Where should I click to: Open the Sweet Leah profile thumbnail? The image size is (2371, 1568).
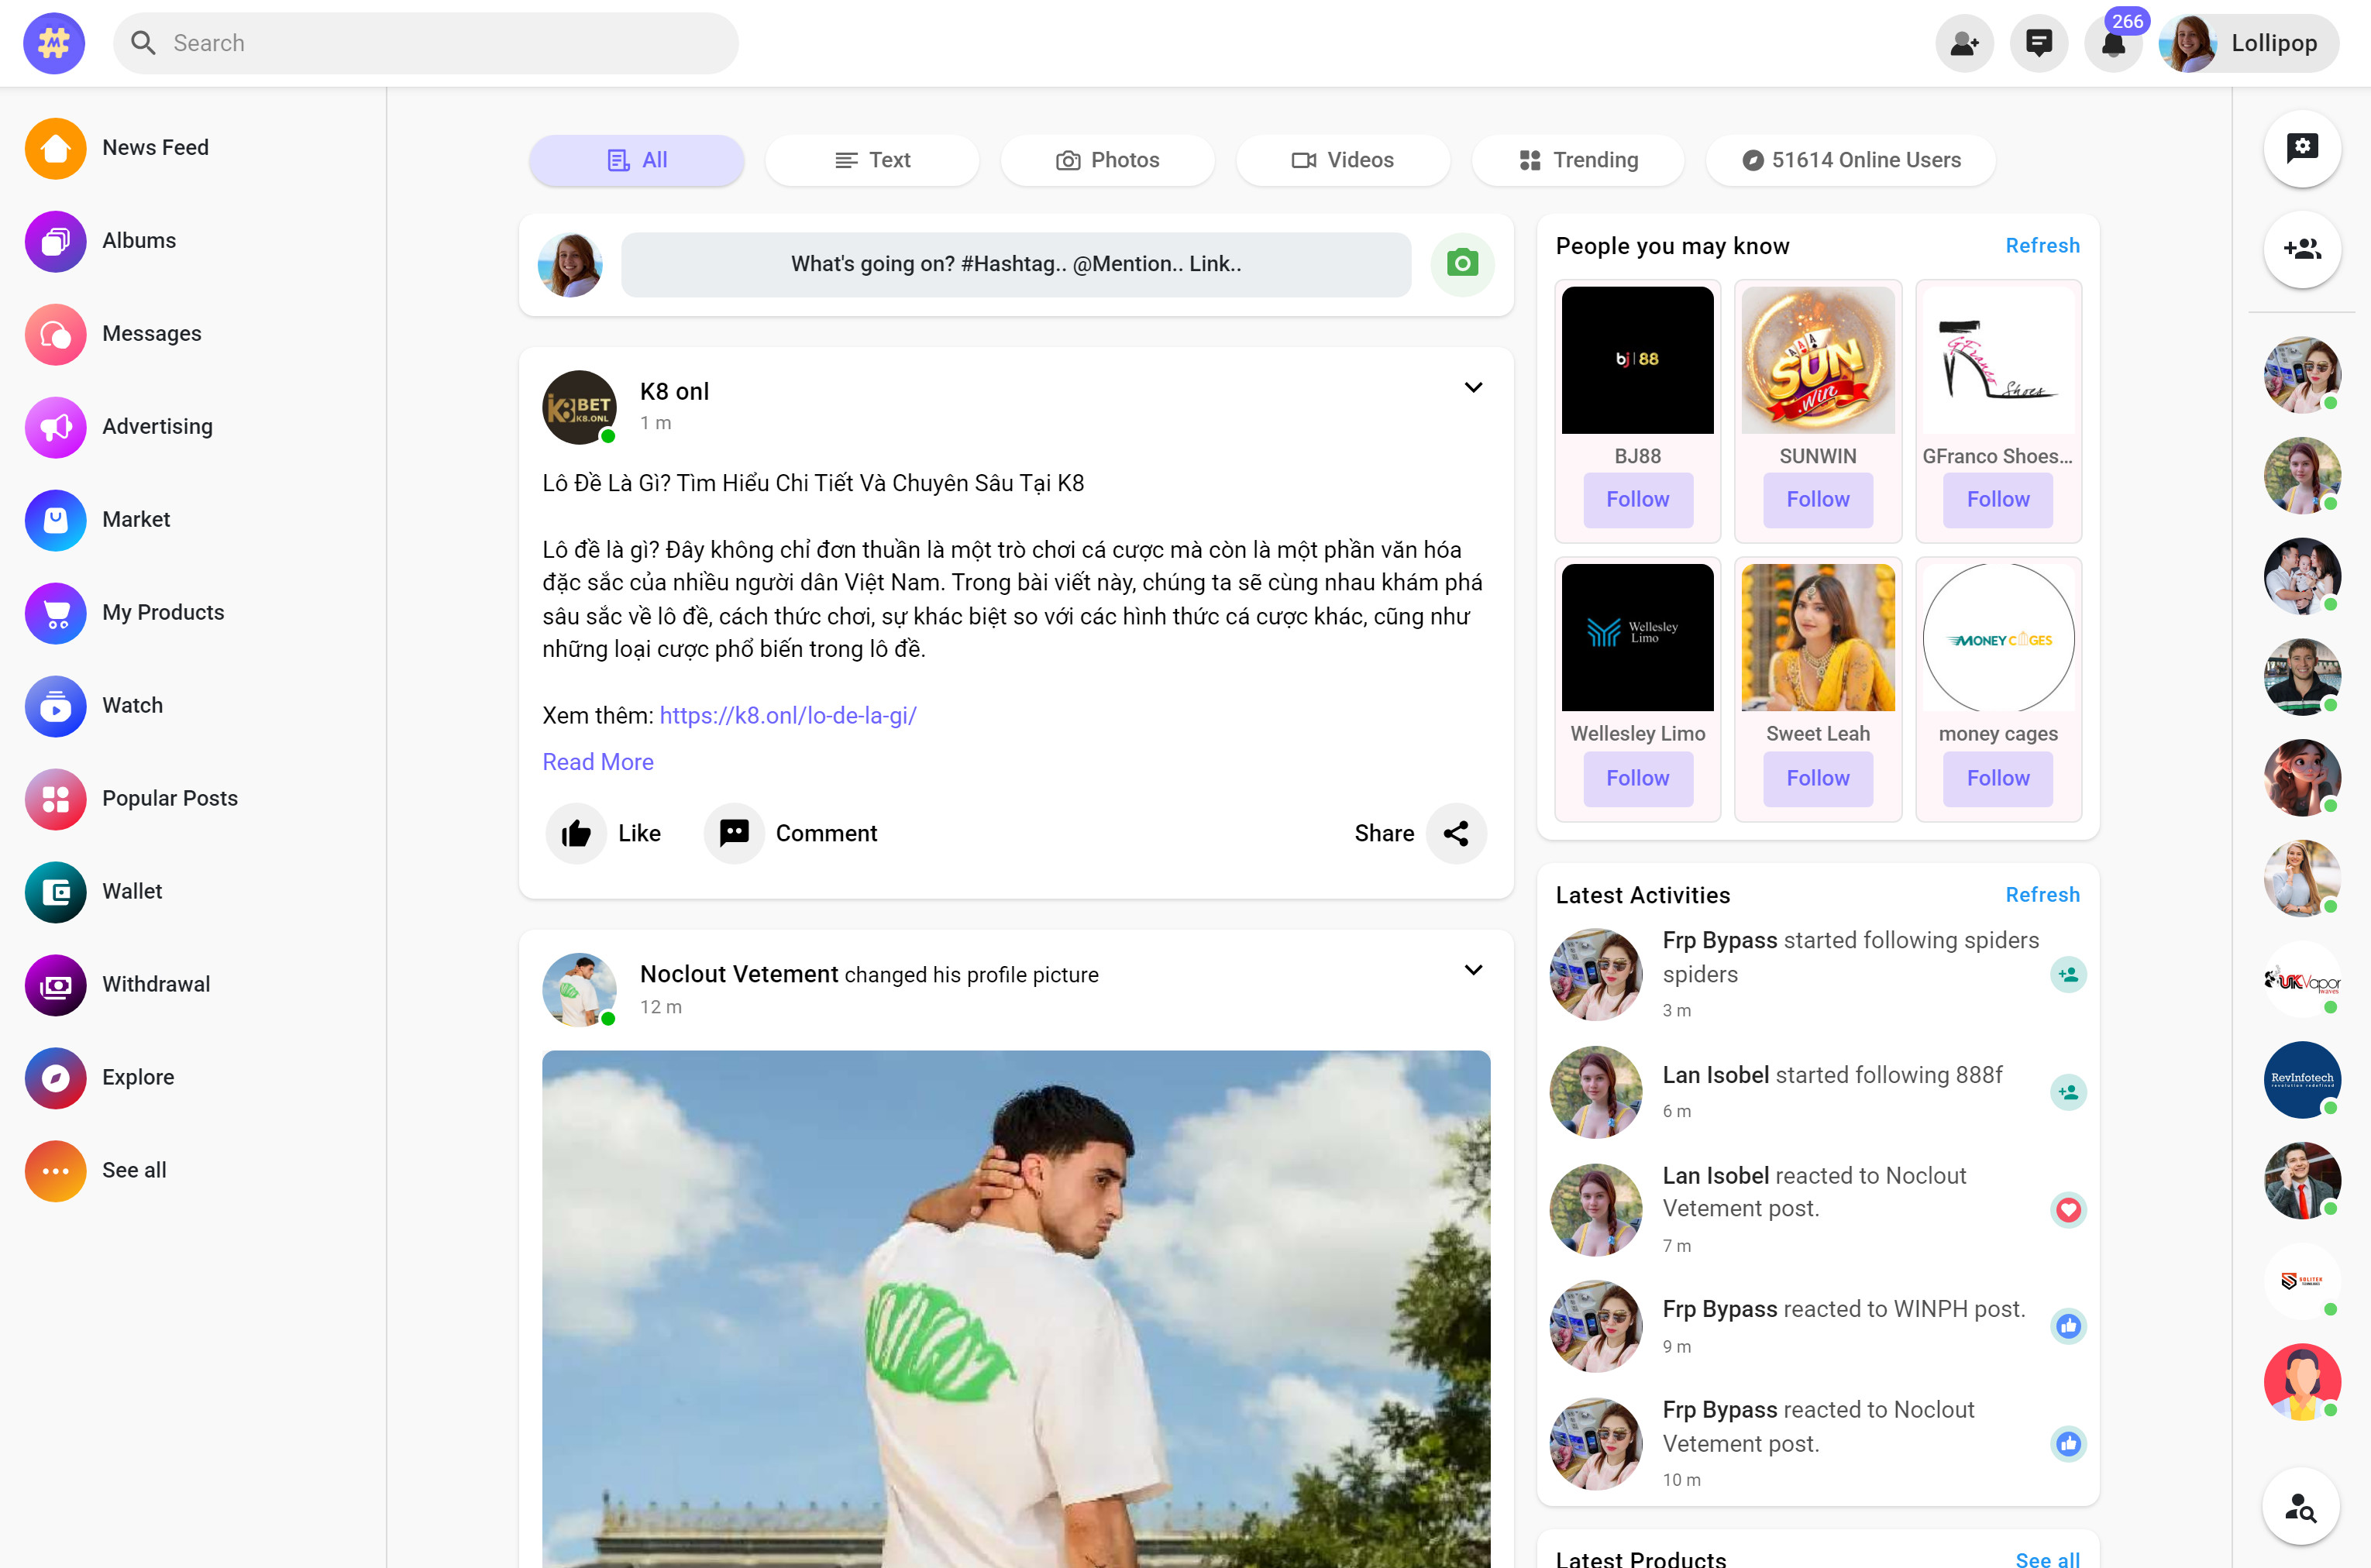point(1817,637)
